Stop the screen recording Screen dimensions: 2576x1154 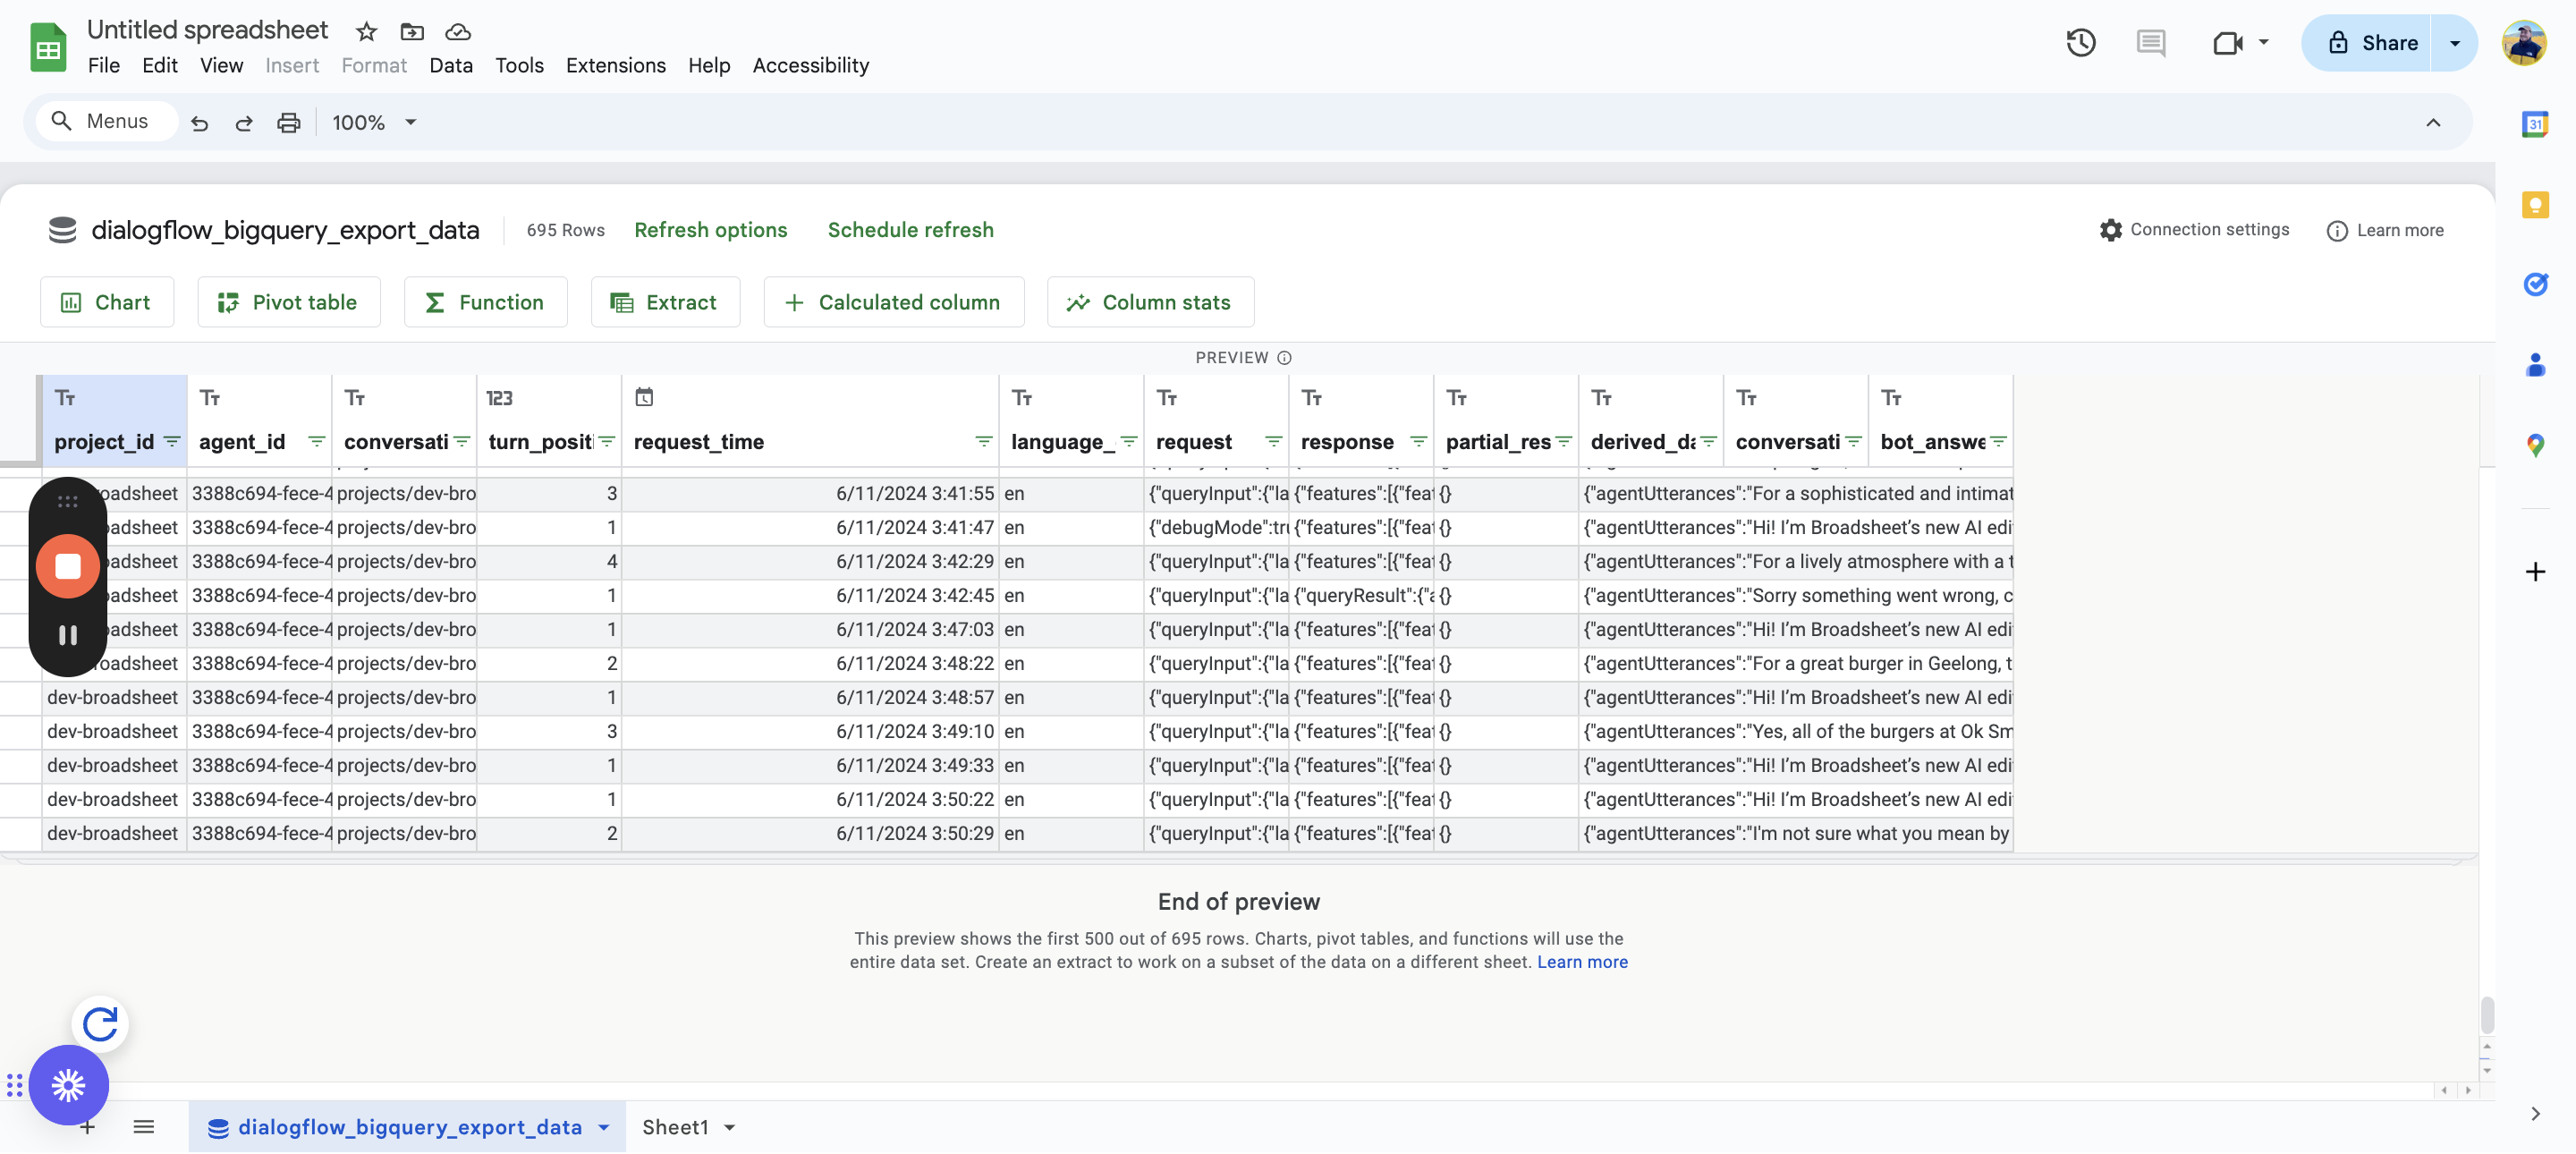coord(68,567)
